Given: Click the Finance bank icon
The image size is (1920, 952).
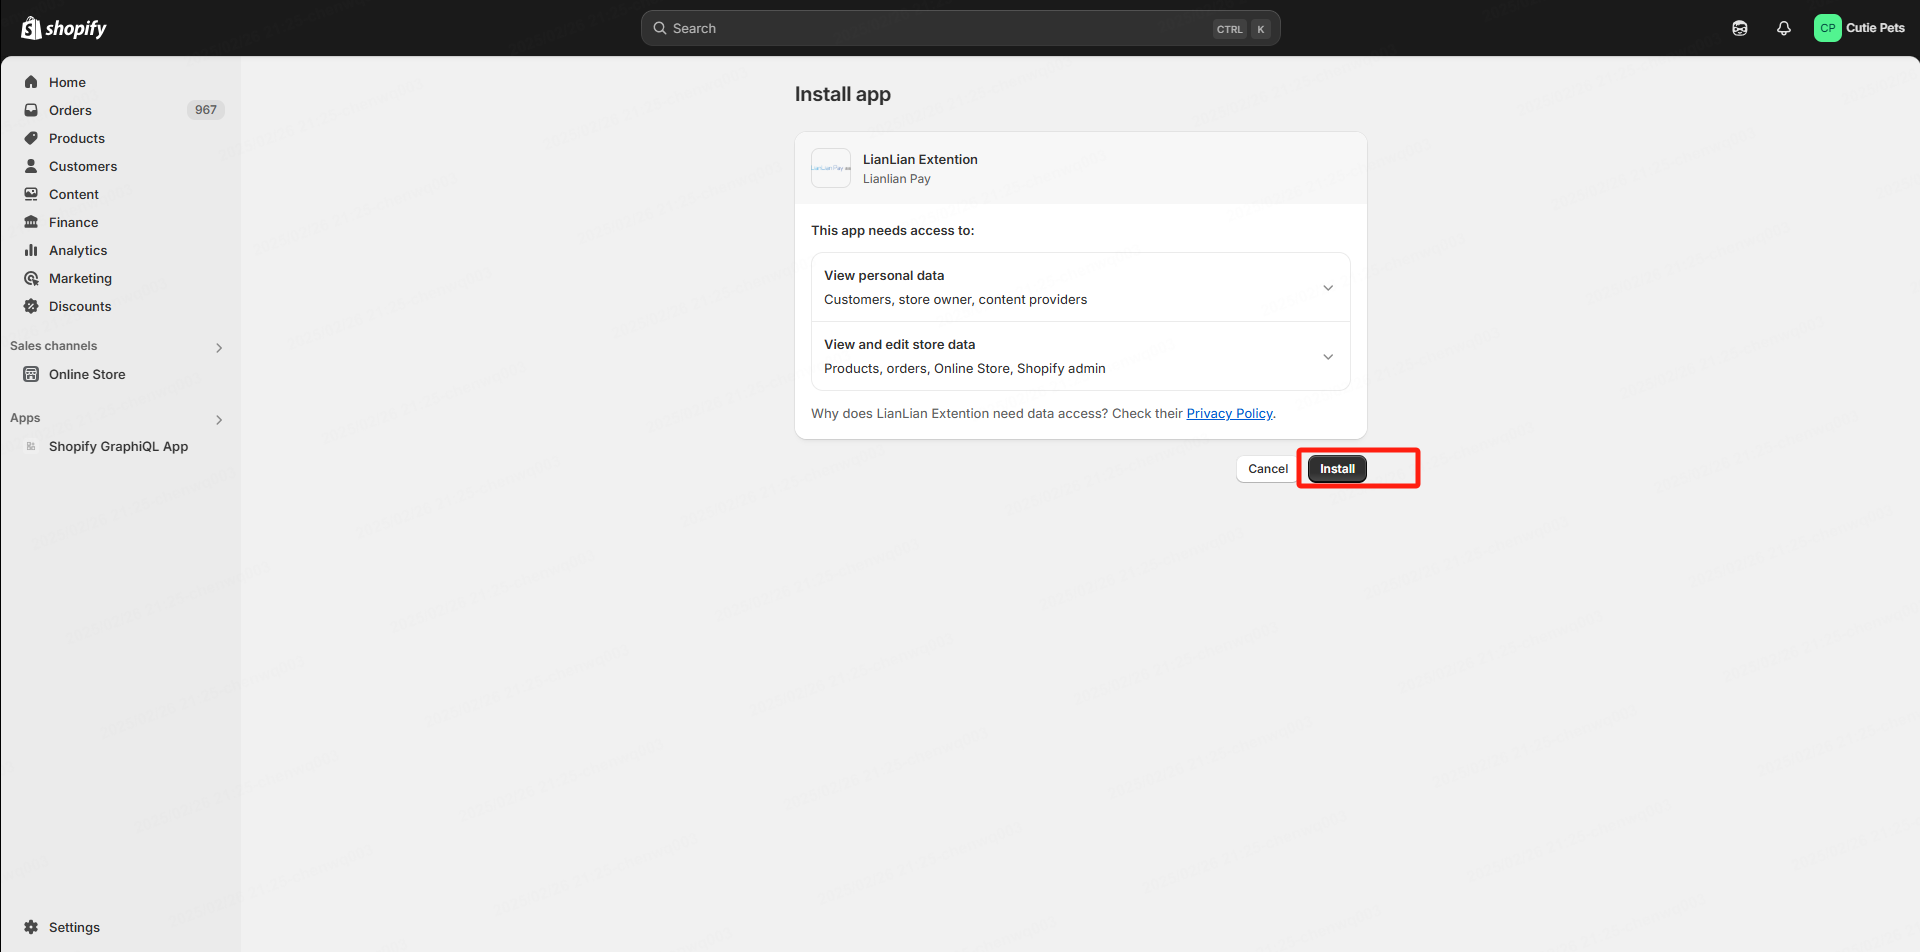Looking at the screenshot, I should click(x=31, y=222).
